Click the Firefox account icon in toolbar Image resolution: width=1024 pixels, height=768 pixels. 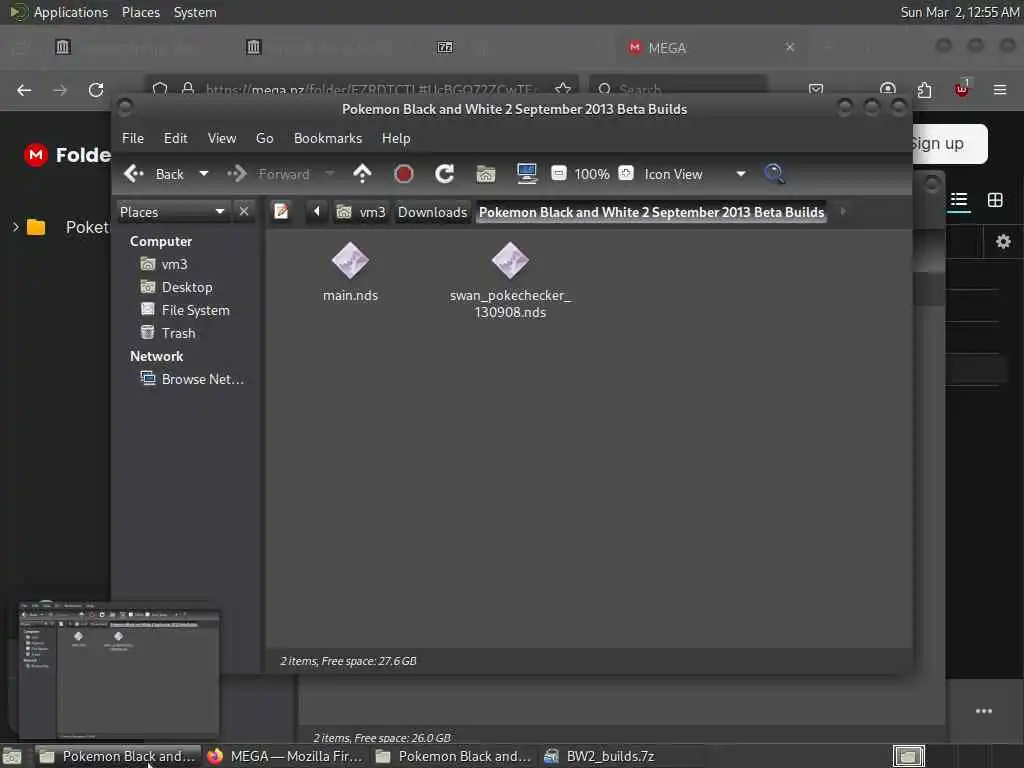pyautogui.click(x=887, y=89)
